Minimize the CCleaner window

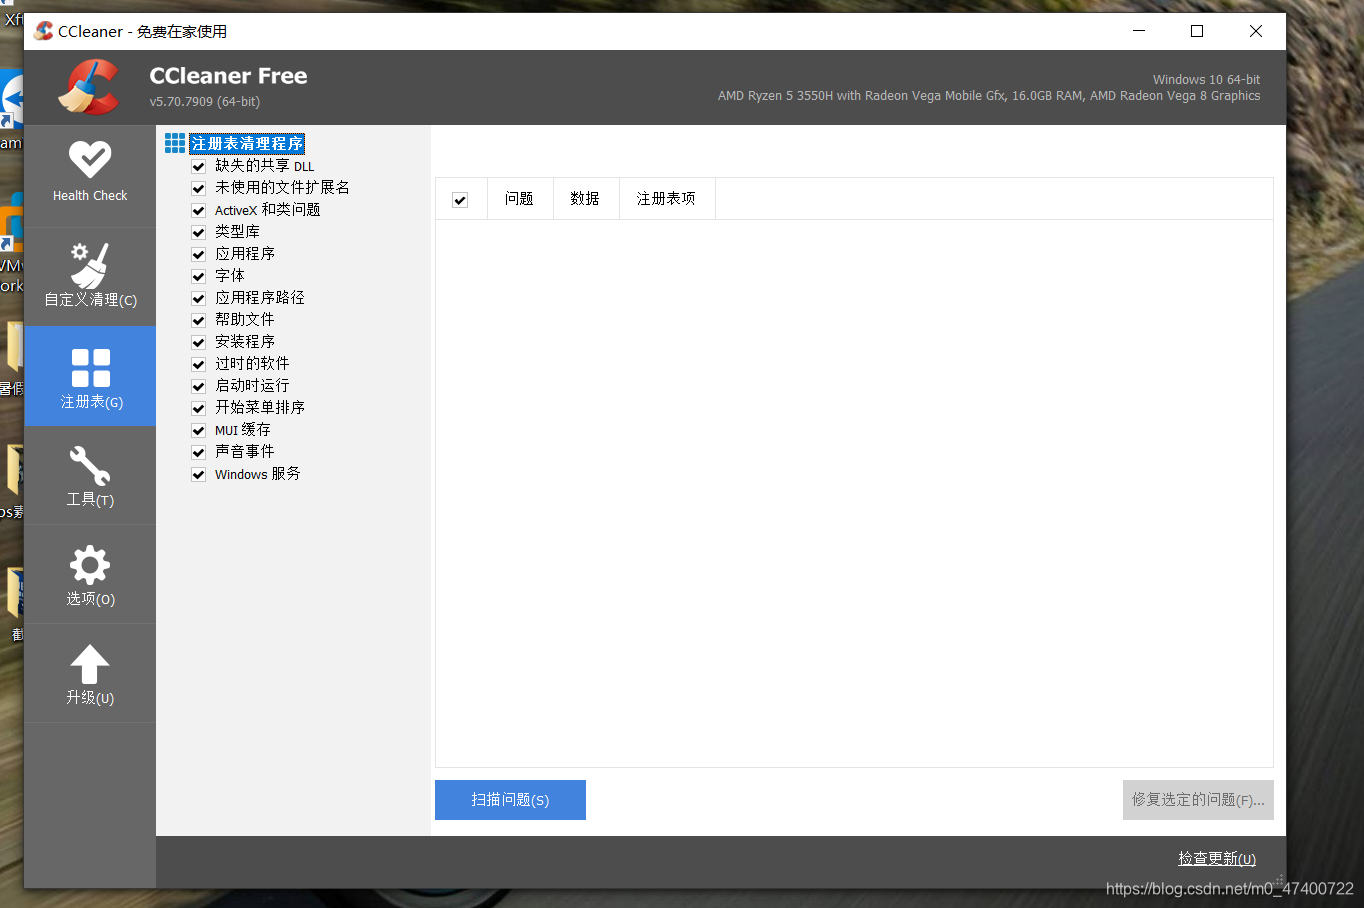point(1139,31)
